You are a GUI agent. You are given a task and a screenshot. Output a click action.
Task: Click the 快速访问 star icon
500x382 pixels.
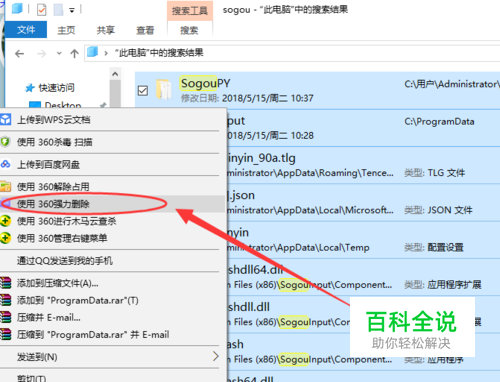(30, 88)
